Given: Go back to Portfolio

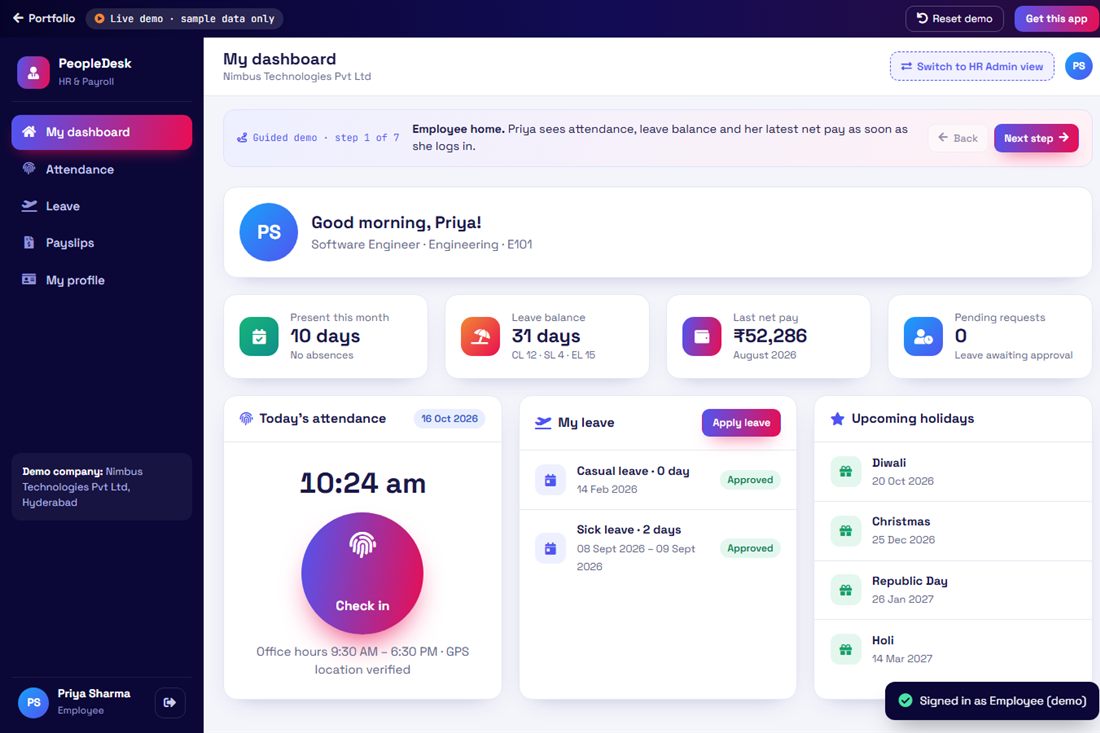Looking at the screenshot, I should click(x=43, y=18).
